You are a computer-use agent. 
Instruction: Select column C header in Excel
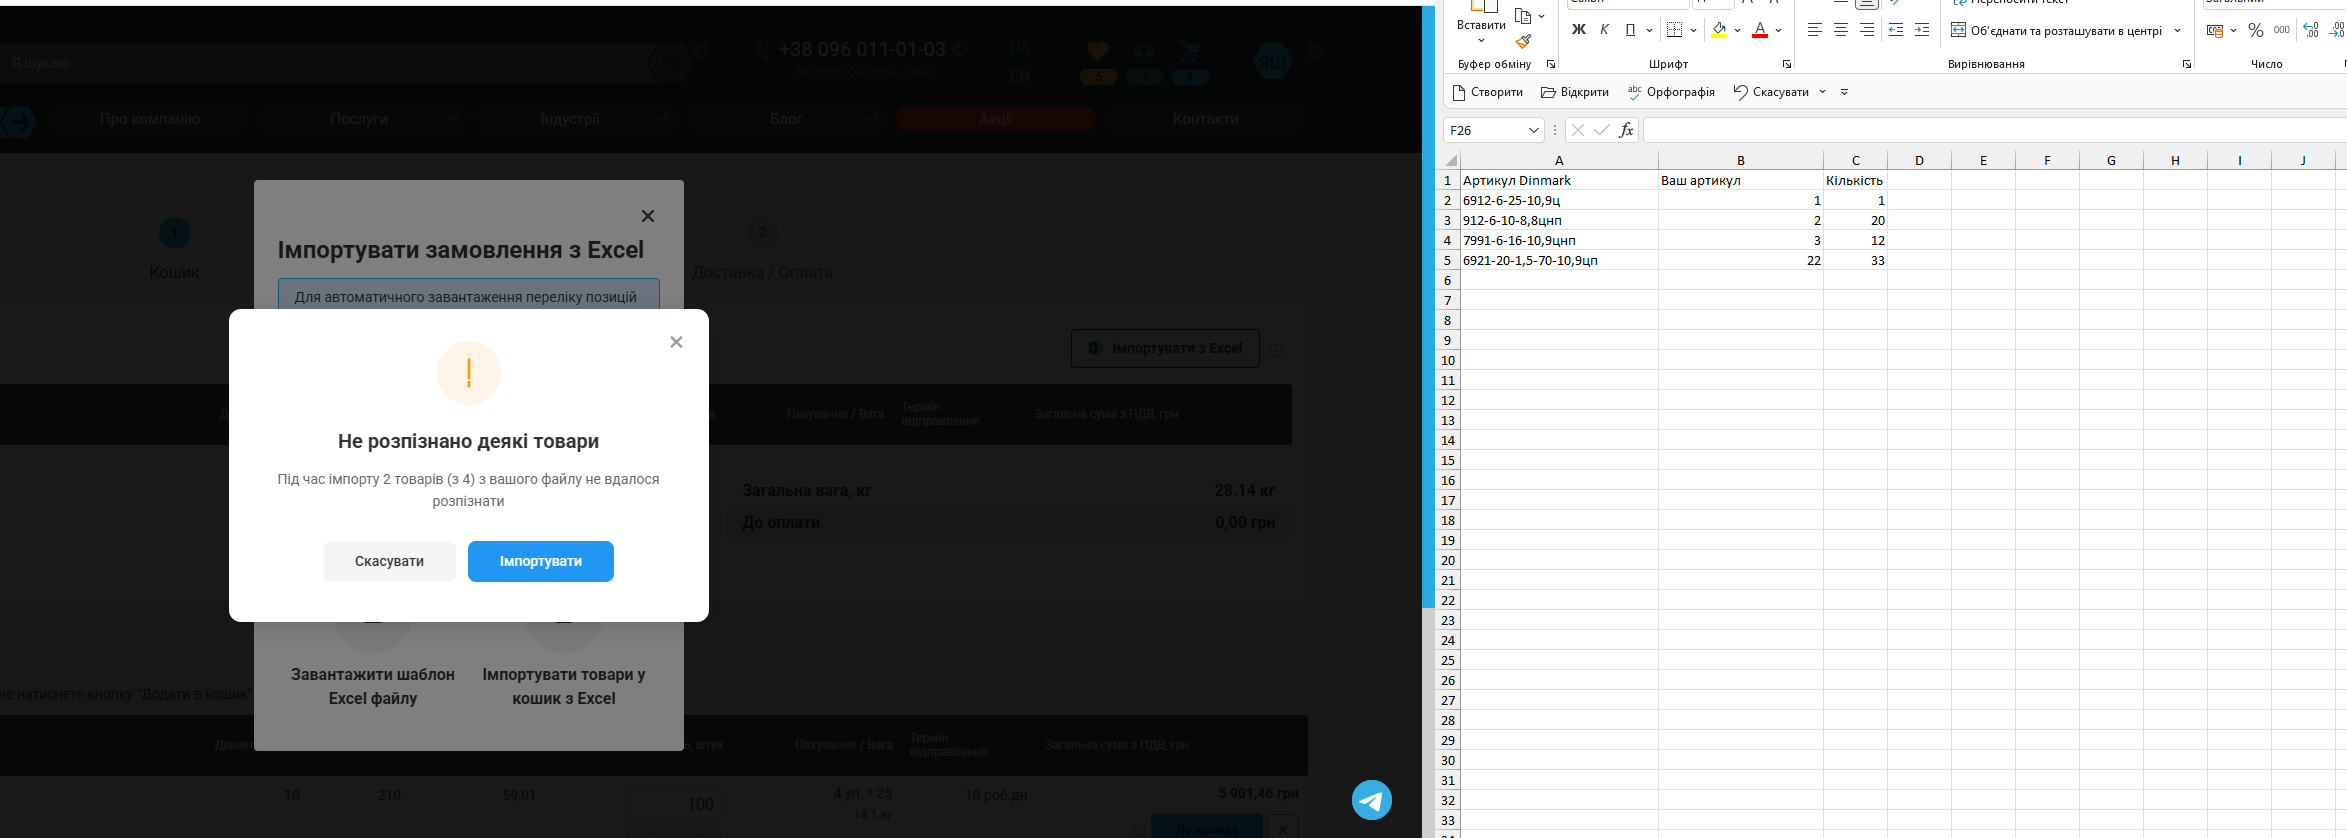click(1856, 160)
